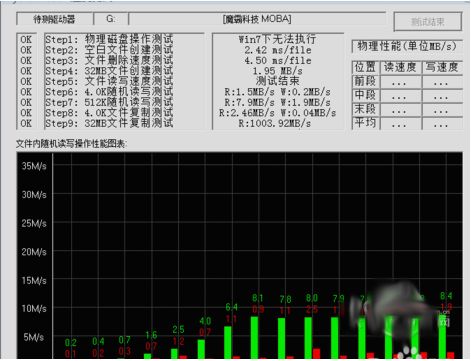The height and width of the screenshot is (361, 471).
Task: Click the R:1003.92MB/s result text
Action: 274,124
